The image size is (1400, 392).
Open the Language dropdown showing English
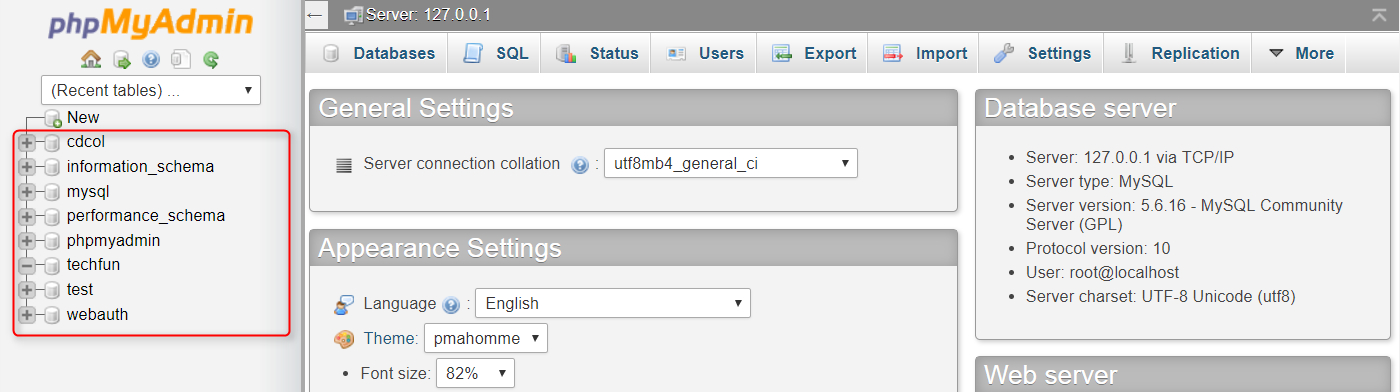613,303
